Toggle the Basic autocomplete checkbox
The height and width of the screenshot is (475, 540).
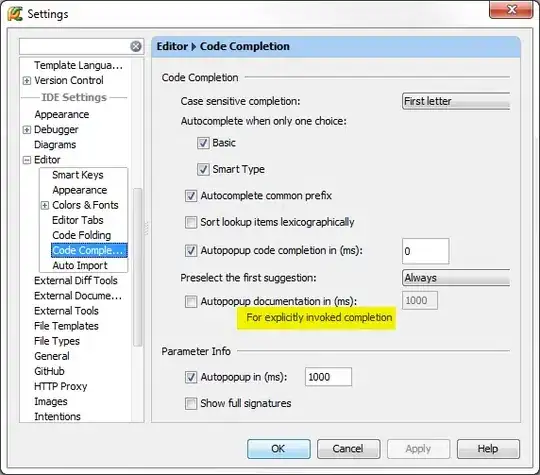pyautogui.click(x=203, y=143)
